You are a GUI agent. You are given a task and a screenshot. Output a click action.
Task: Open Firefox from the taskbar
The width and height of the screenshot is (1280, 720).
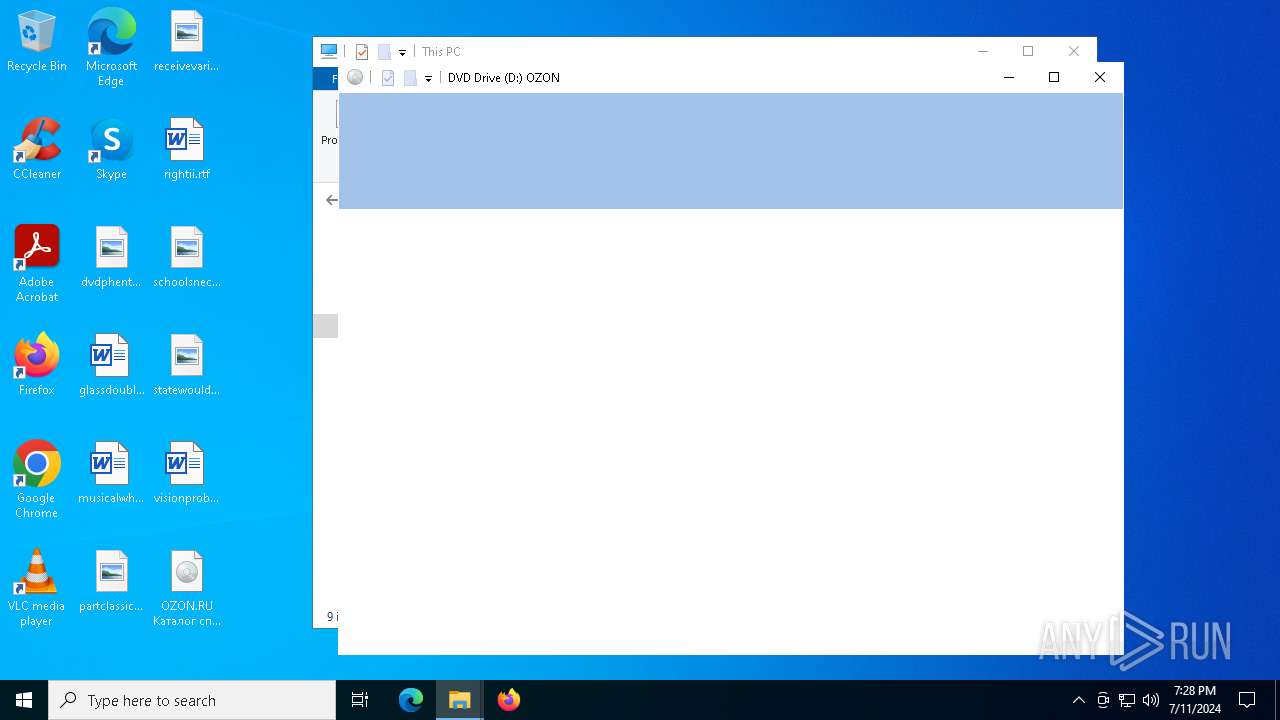[x=509, y=700]
